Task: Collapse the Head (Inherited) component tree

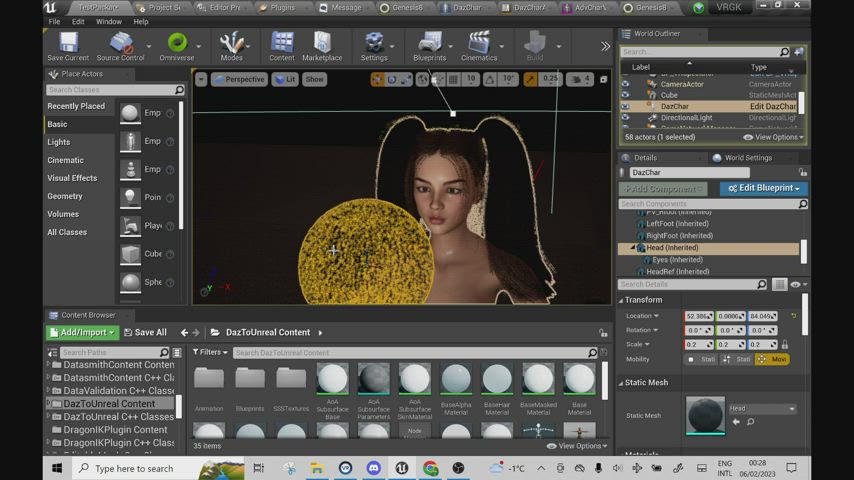Action: pyautogui.click(x=633, y=248)
